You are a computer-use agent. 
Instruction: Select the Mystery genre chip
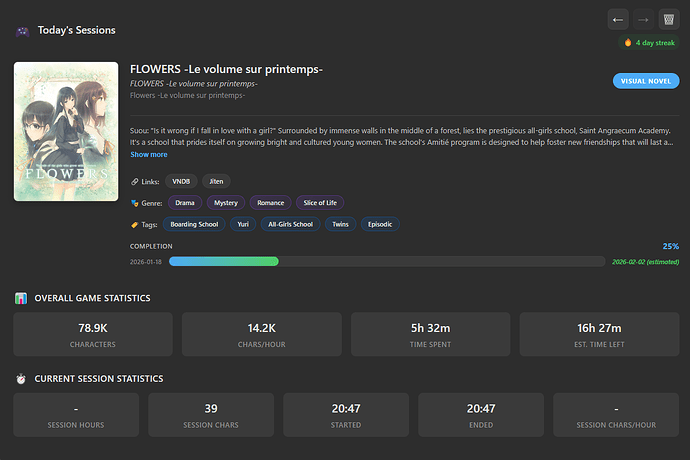coord(226,203)
